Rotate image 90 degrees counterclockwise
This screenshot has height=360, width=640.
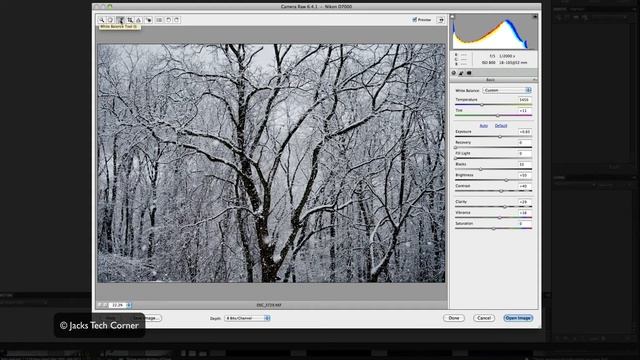coord(168,20)
